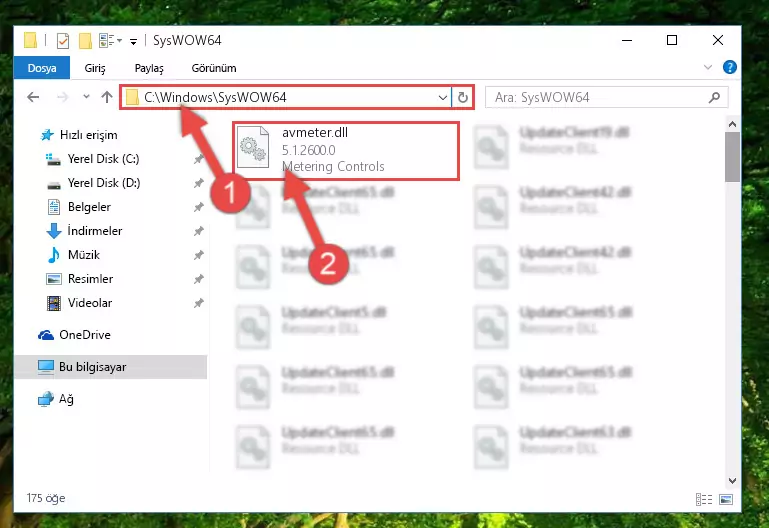Minimize the SysWOW64 window
769x528 pixels.
[627, 40]
